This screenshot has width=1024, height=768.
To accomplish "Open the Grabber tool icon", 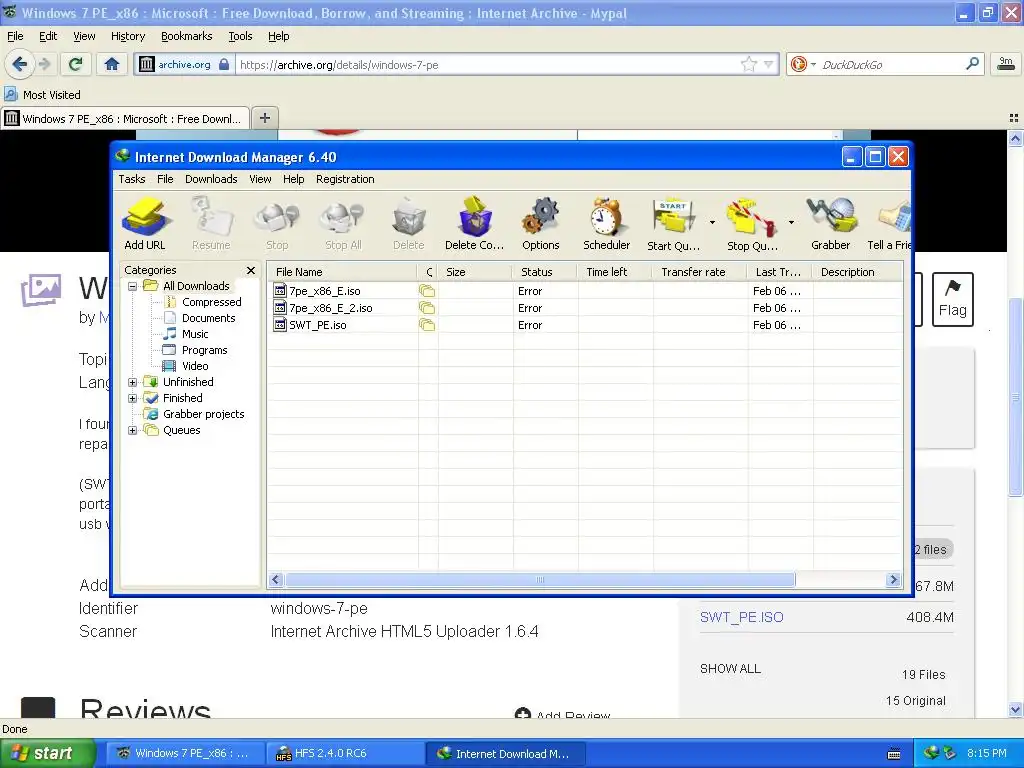I will click(x=831, y=224).
